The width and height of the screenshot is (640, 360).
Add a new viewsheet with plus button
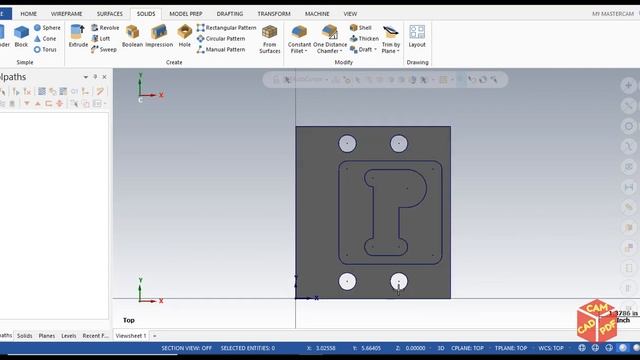coord(155,336)
